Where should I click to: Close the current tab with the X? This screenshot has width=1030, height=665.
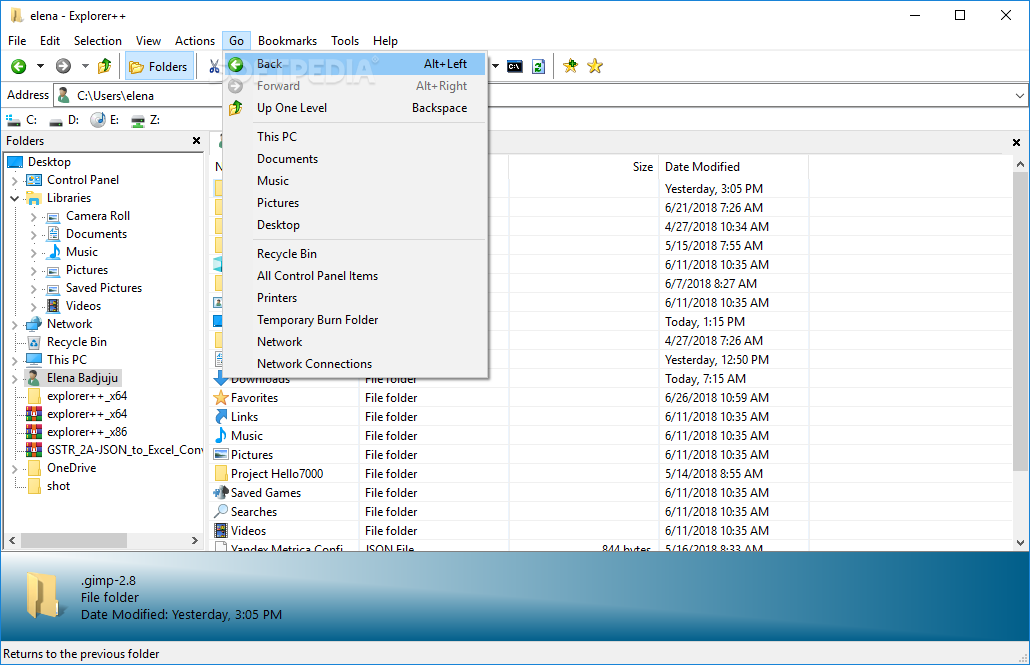[x=1016, y=143]
